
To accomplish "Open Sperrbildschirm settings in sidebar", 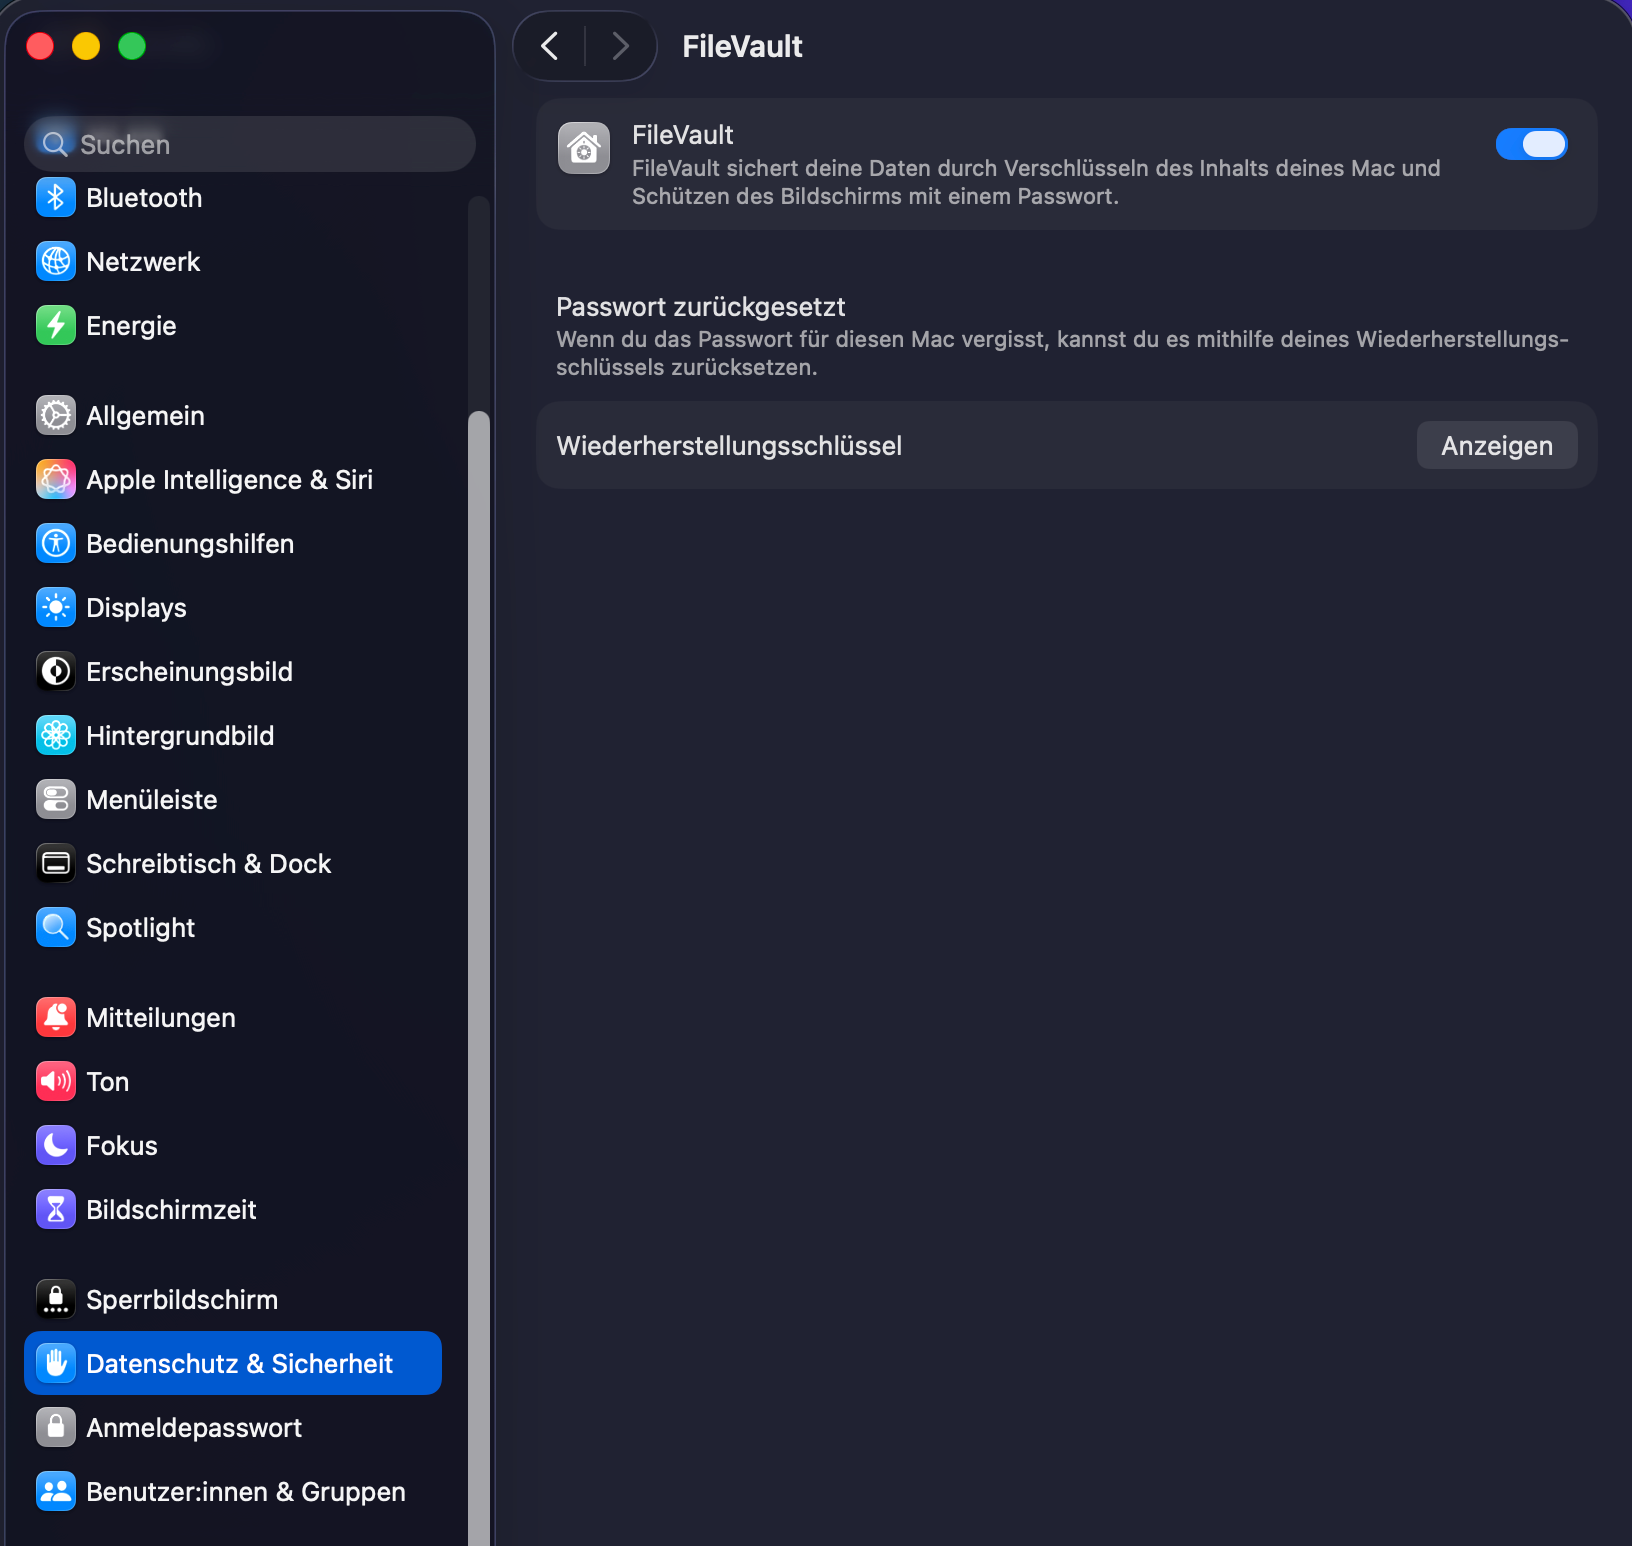I will [182, 1300].
